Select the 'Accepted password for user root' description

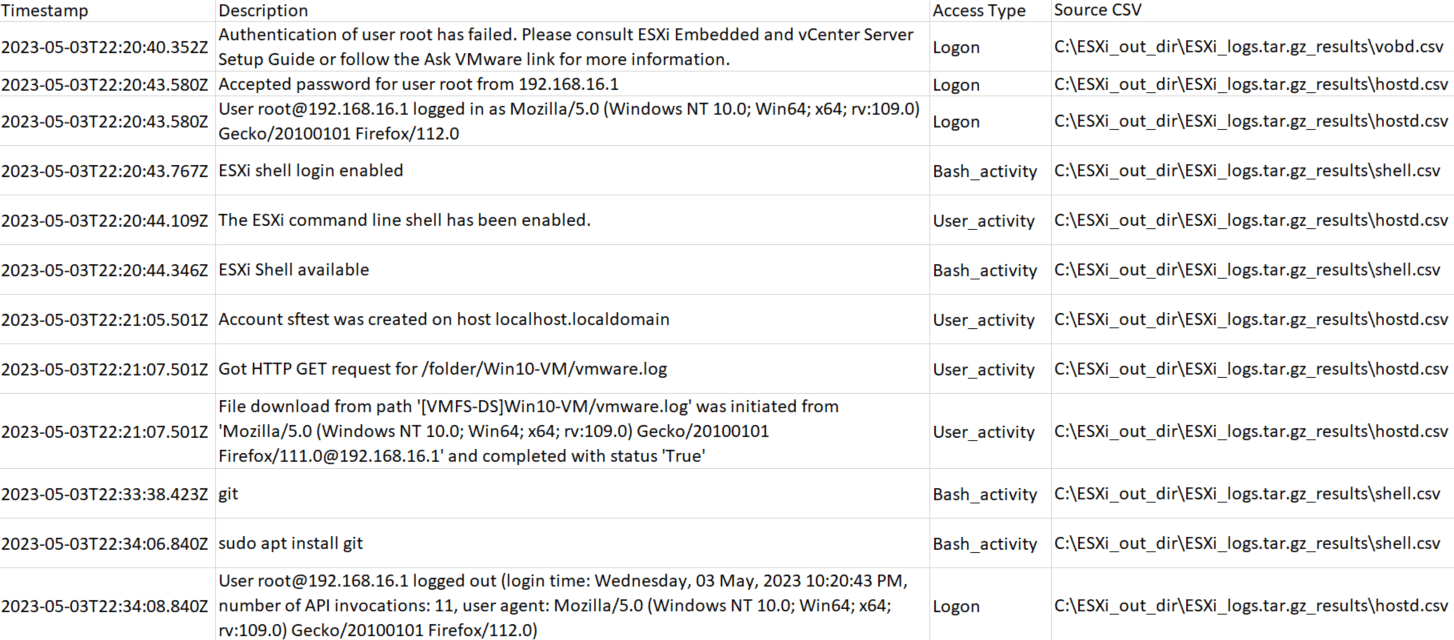pos(419,84)
